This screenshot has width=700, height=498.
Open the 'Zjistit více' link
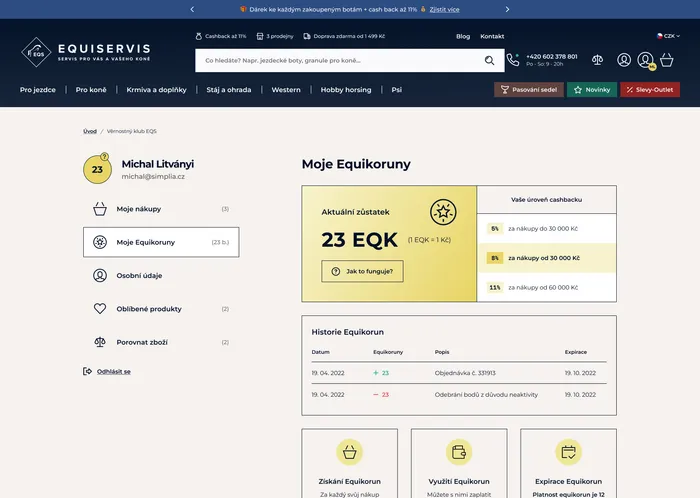[444, 9]
